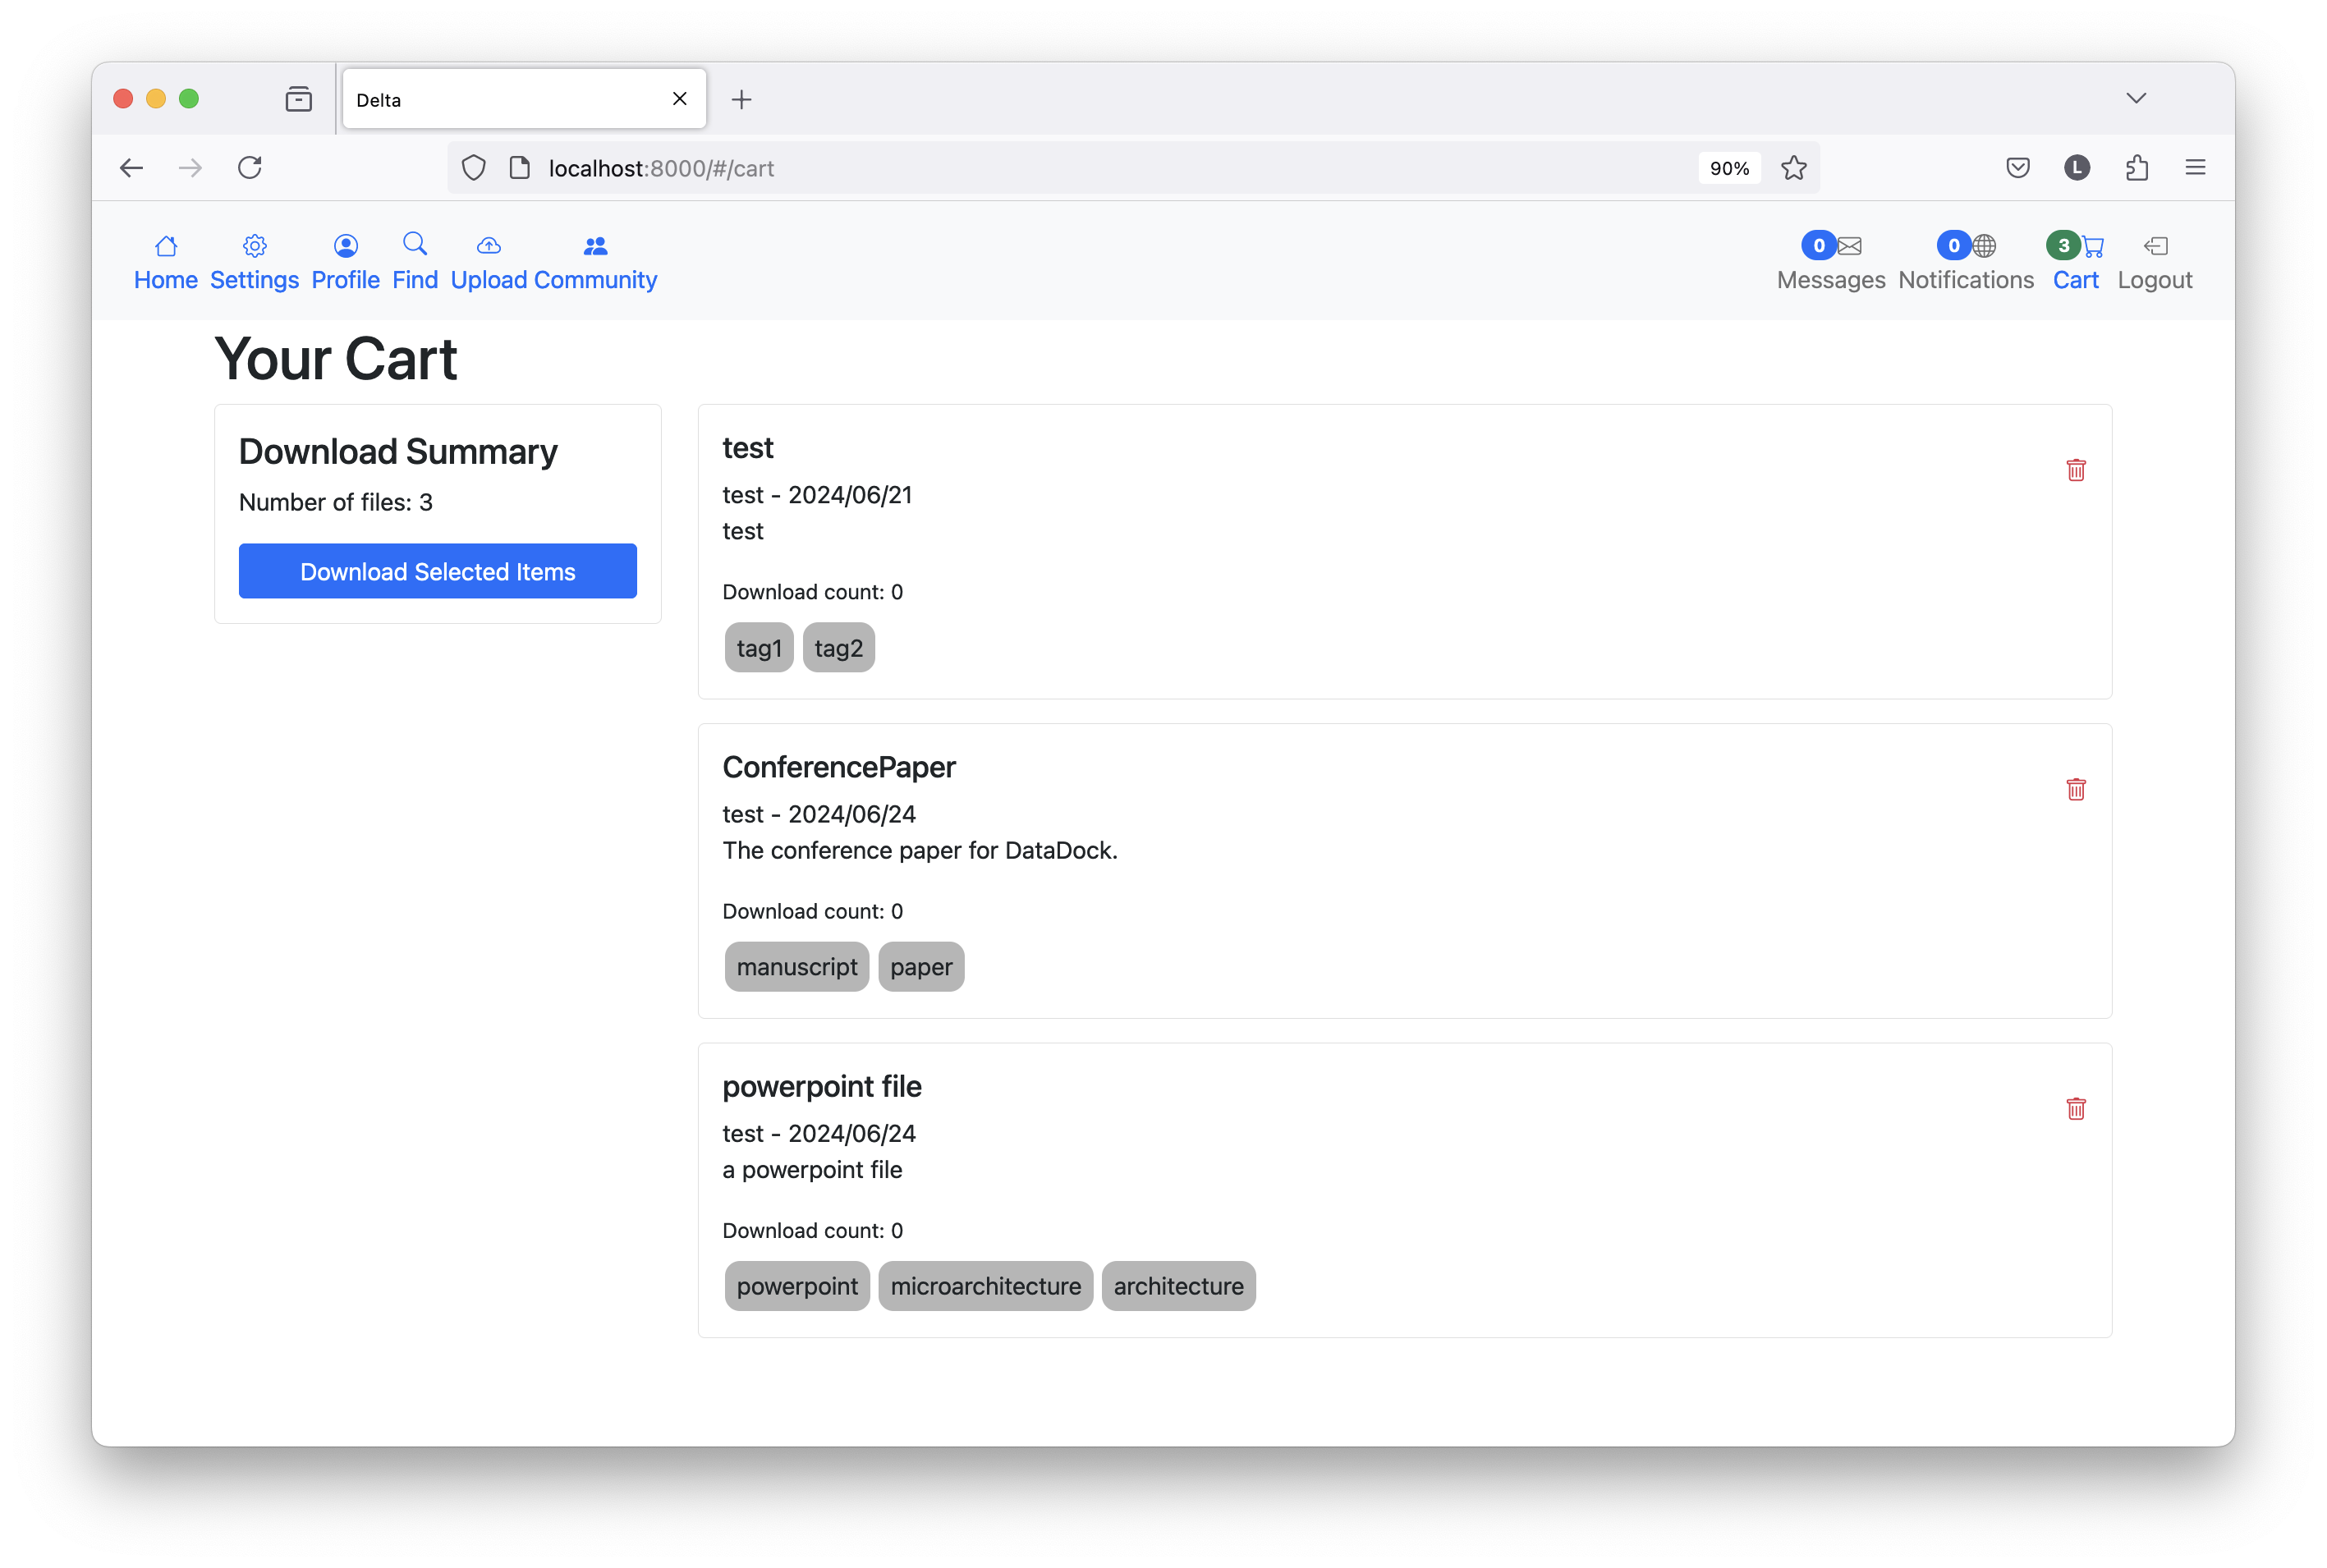Open Upload section icon
The width and height of the screenshot is (2327, 1568).
[x=486, y=245]
